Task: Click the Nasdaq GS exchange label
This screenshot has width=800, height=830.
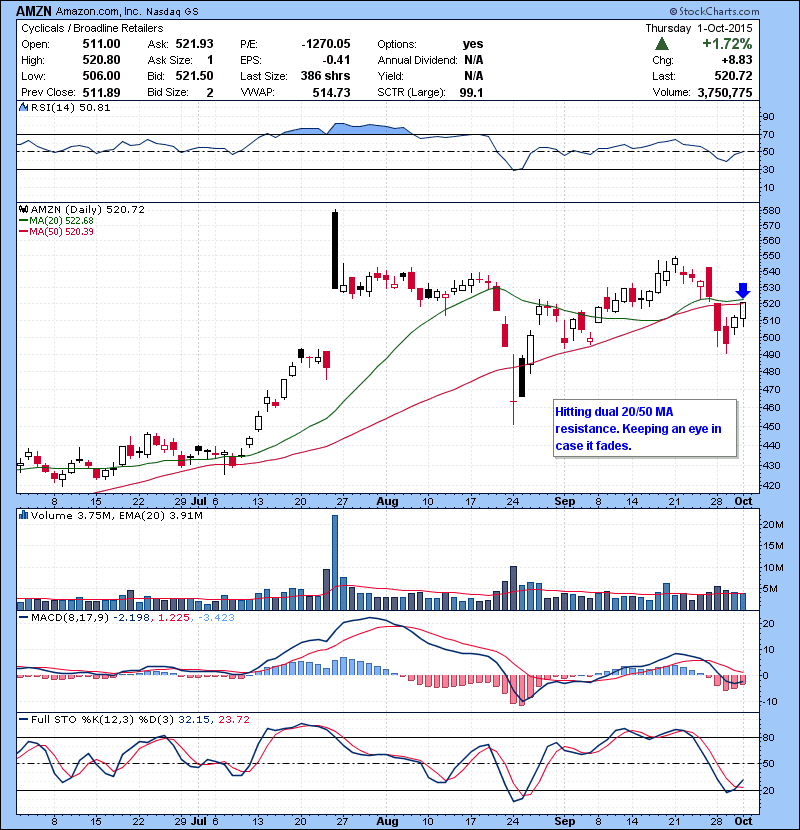Action: (x=172, y=11)
